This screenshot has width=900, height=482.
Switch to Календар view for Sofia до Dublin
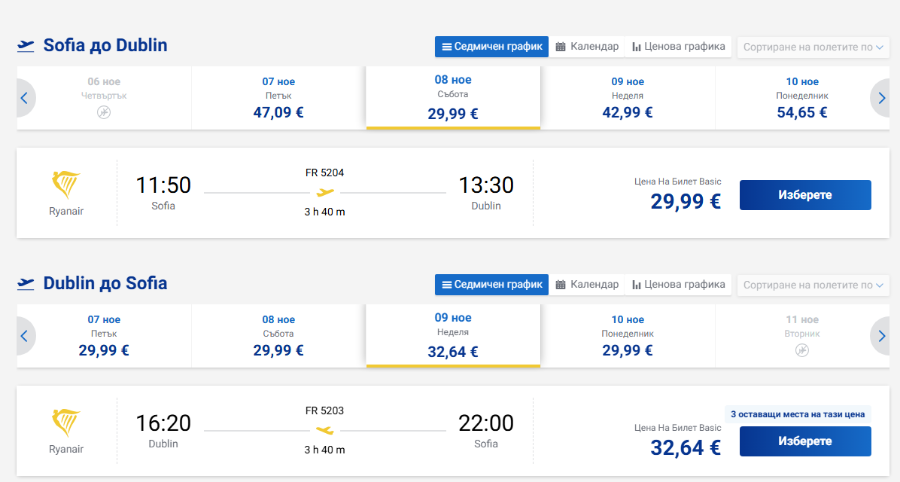pos(587,46)
